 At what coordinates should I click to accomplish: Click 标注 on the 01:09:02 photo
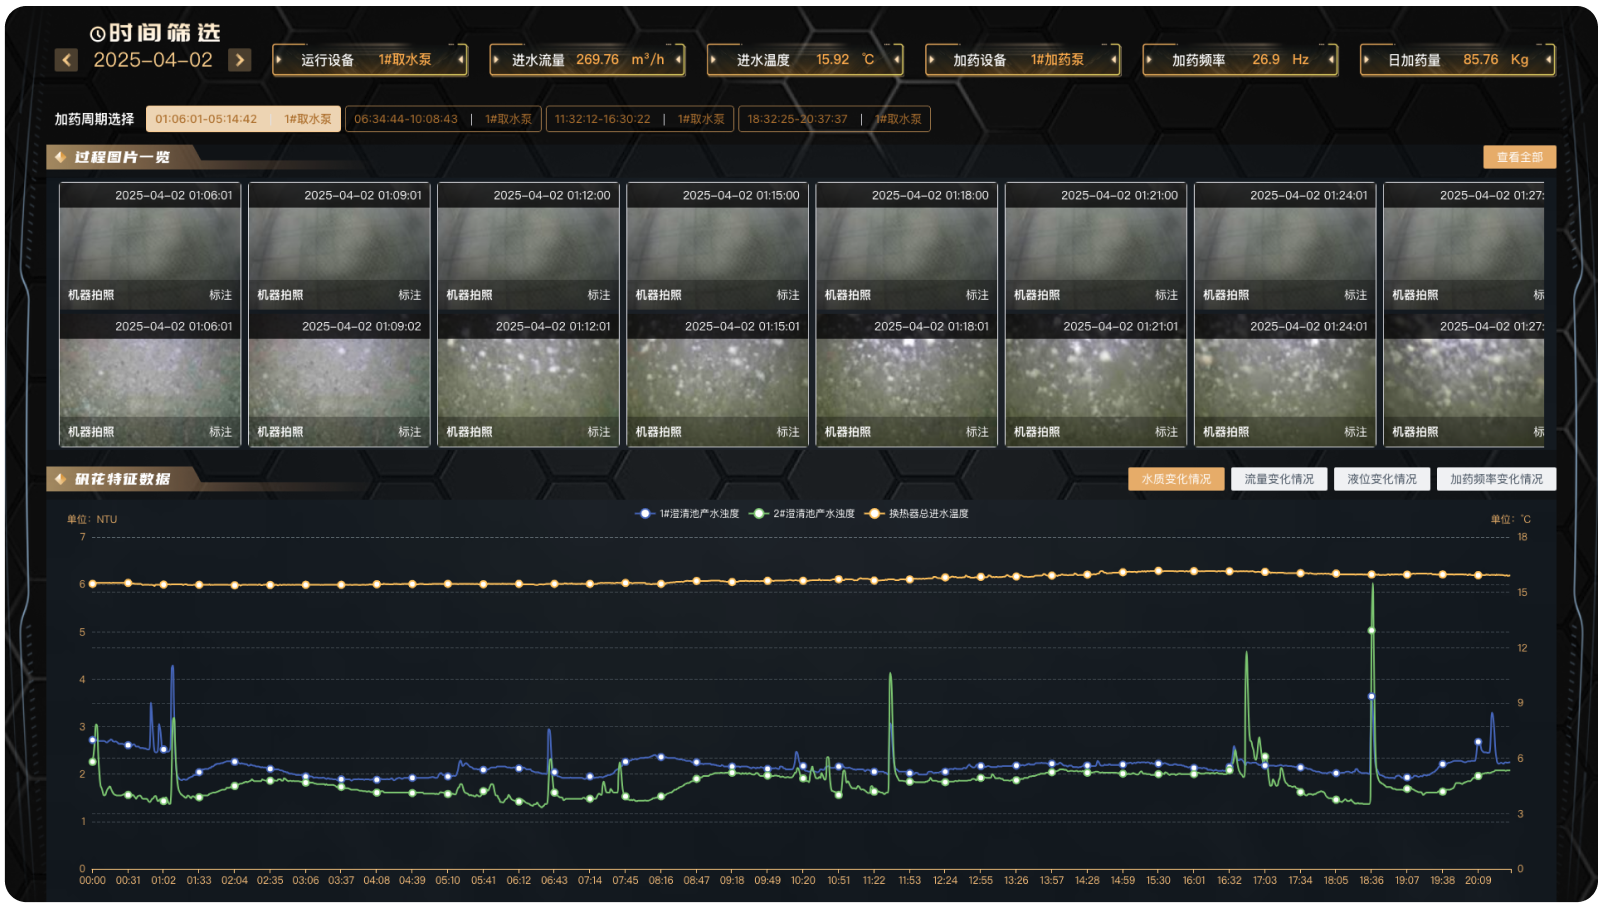(x=410, y=432)
